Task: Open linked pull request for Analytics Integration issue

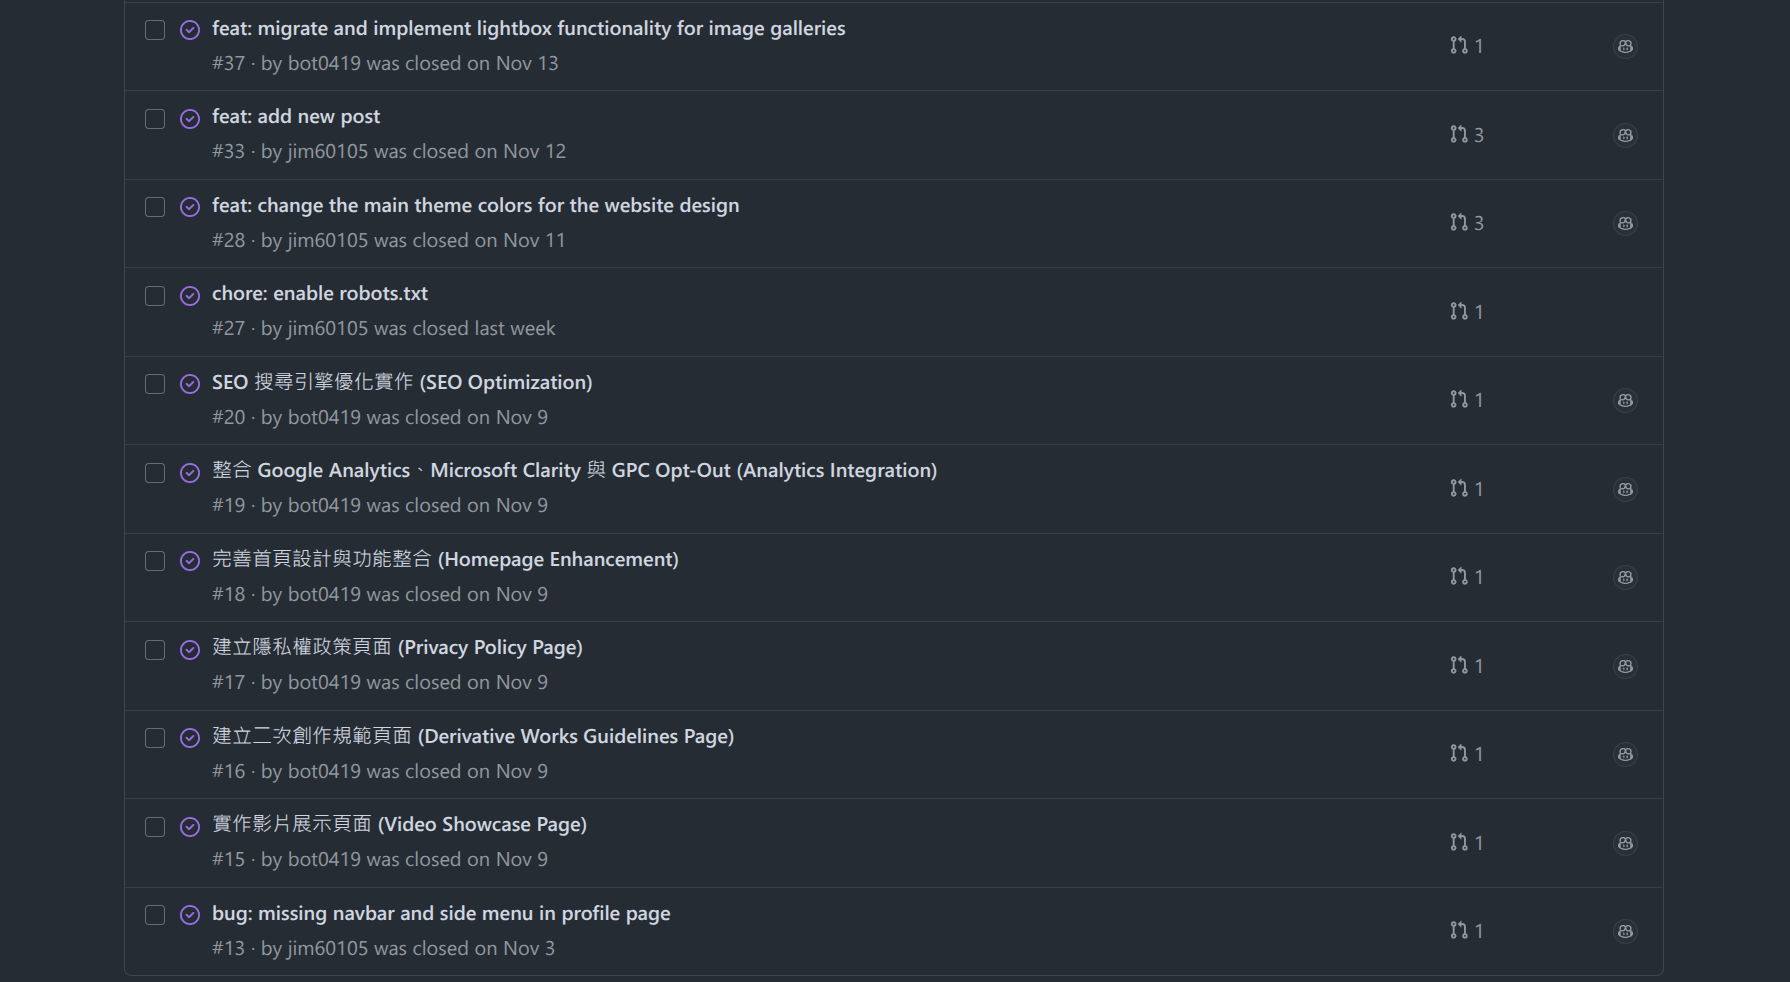Action: pos(1466,489)
